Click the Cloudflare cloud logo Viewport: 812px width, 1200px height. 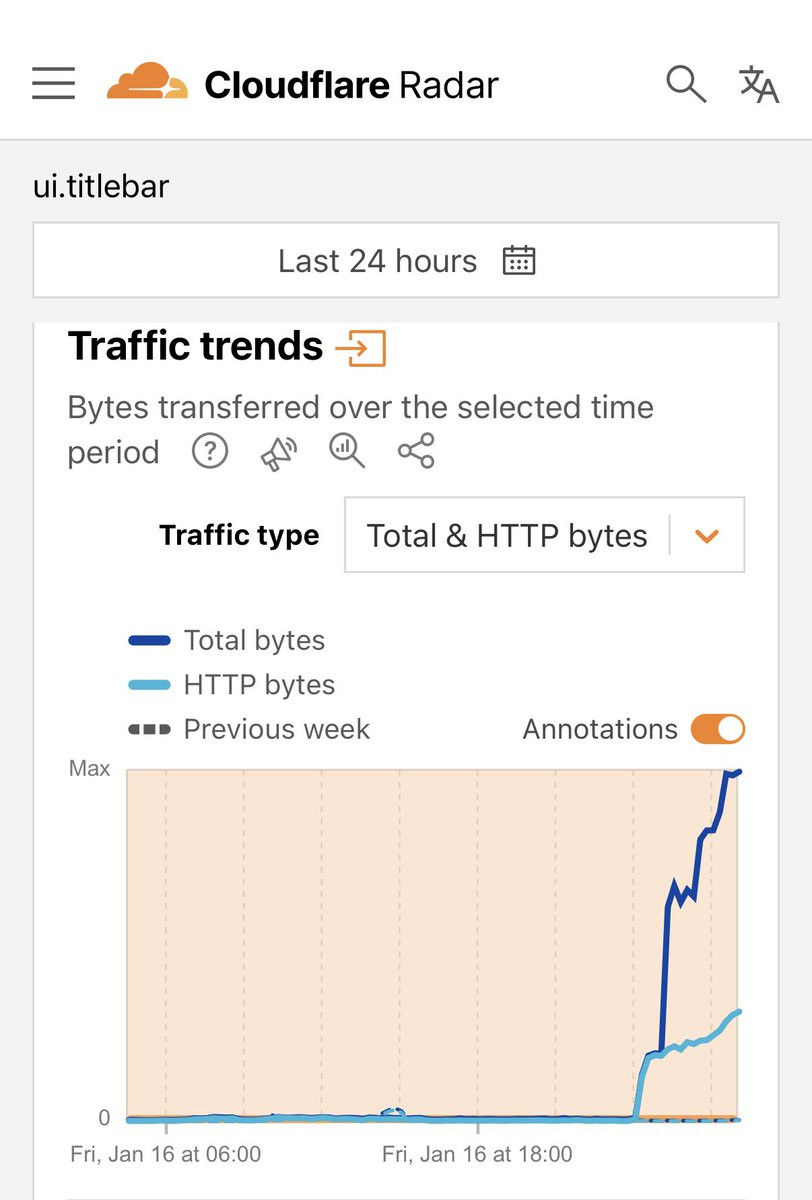coord(147,82)
